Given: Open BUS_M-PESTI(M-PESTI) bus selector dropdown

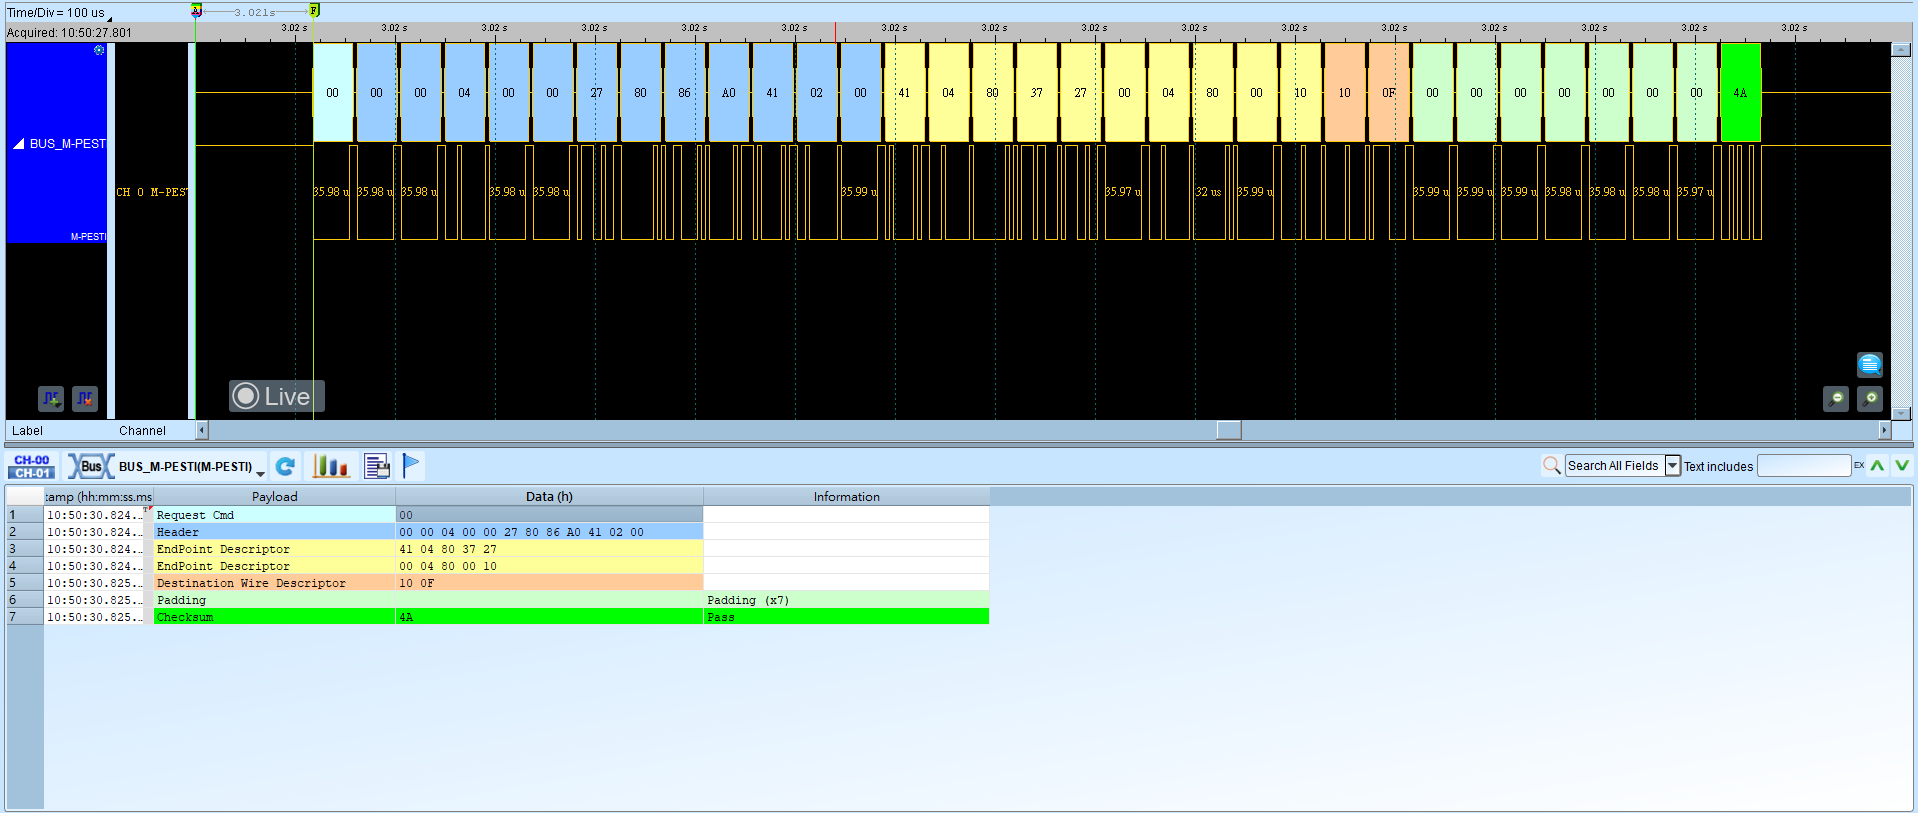Looking at the screenshot, I should pos(191,467).
